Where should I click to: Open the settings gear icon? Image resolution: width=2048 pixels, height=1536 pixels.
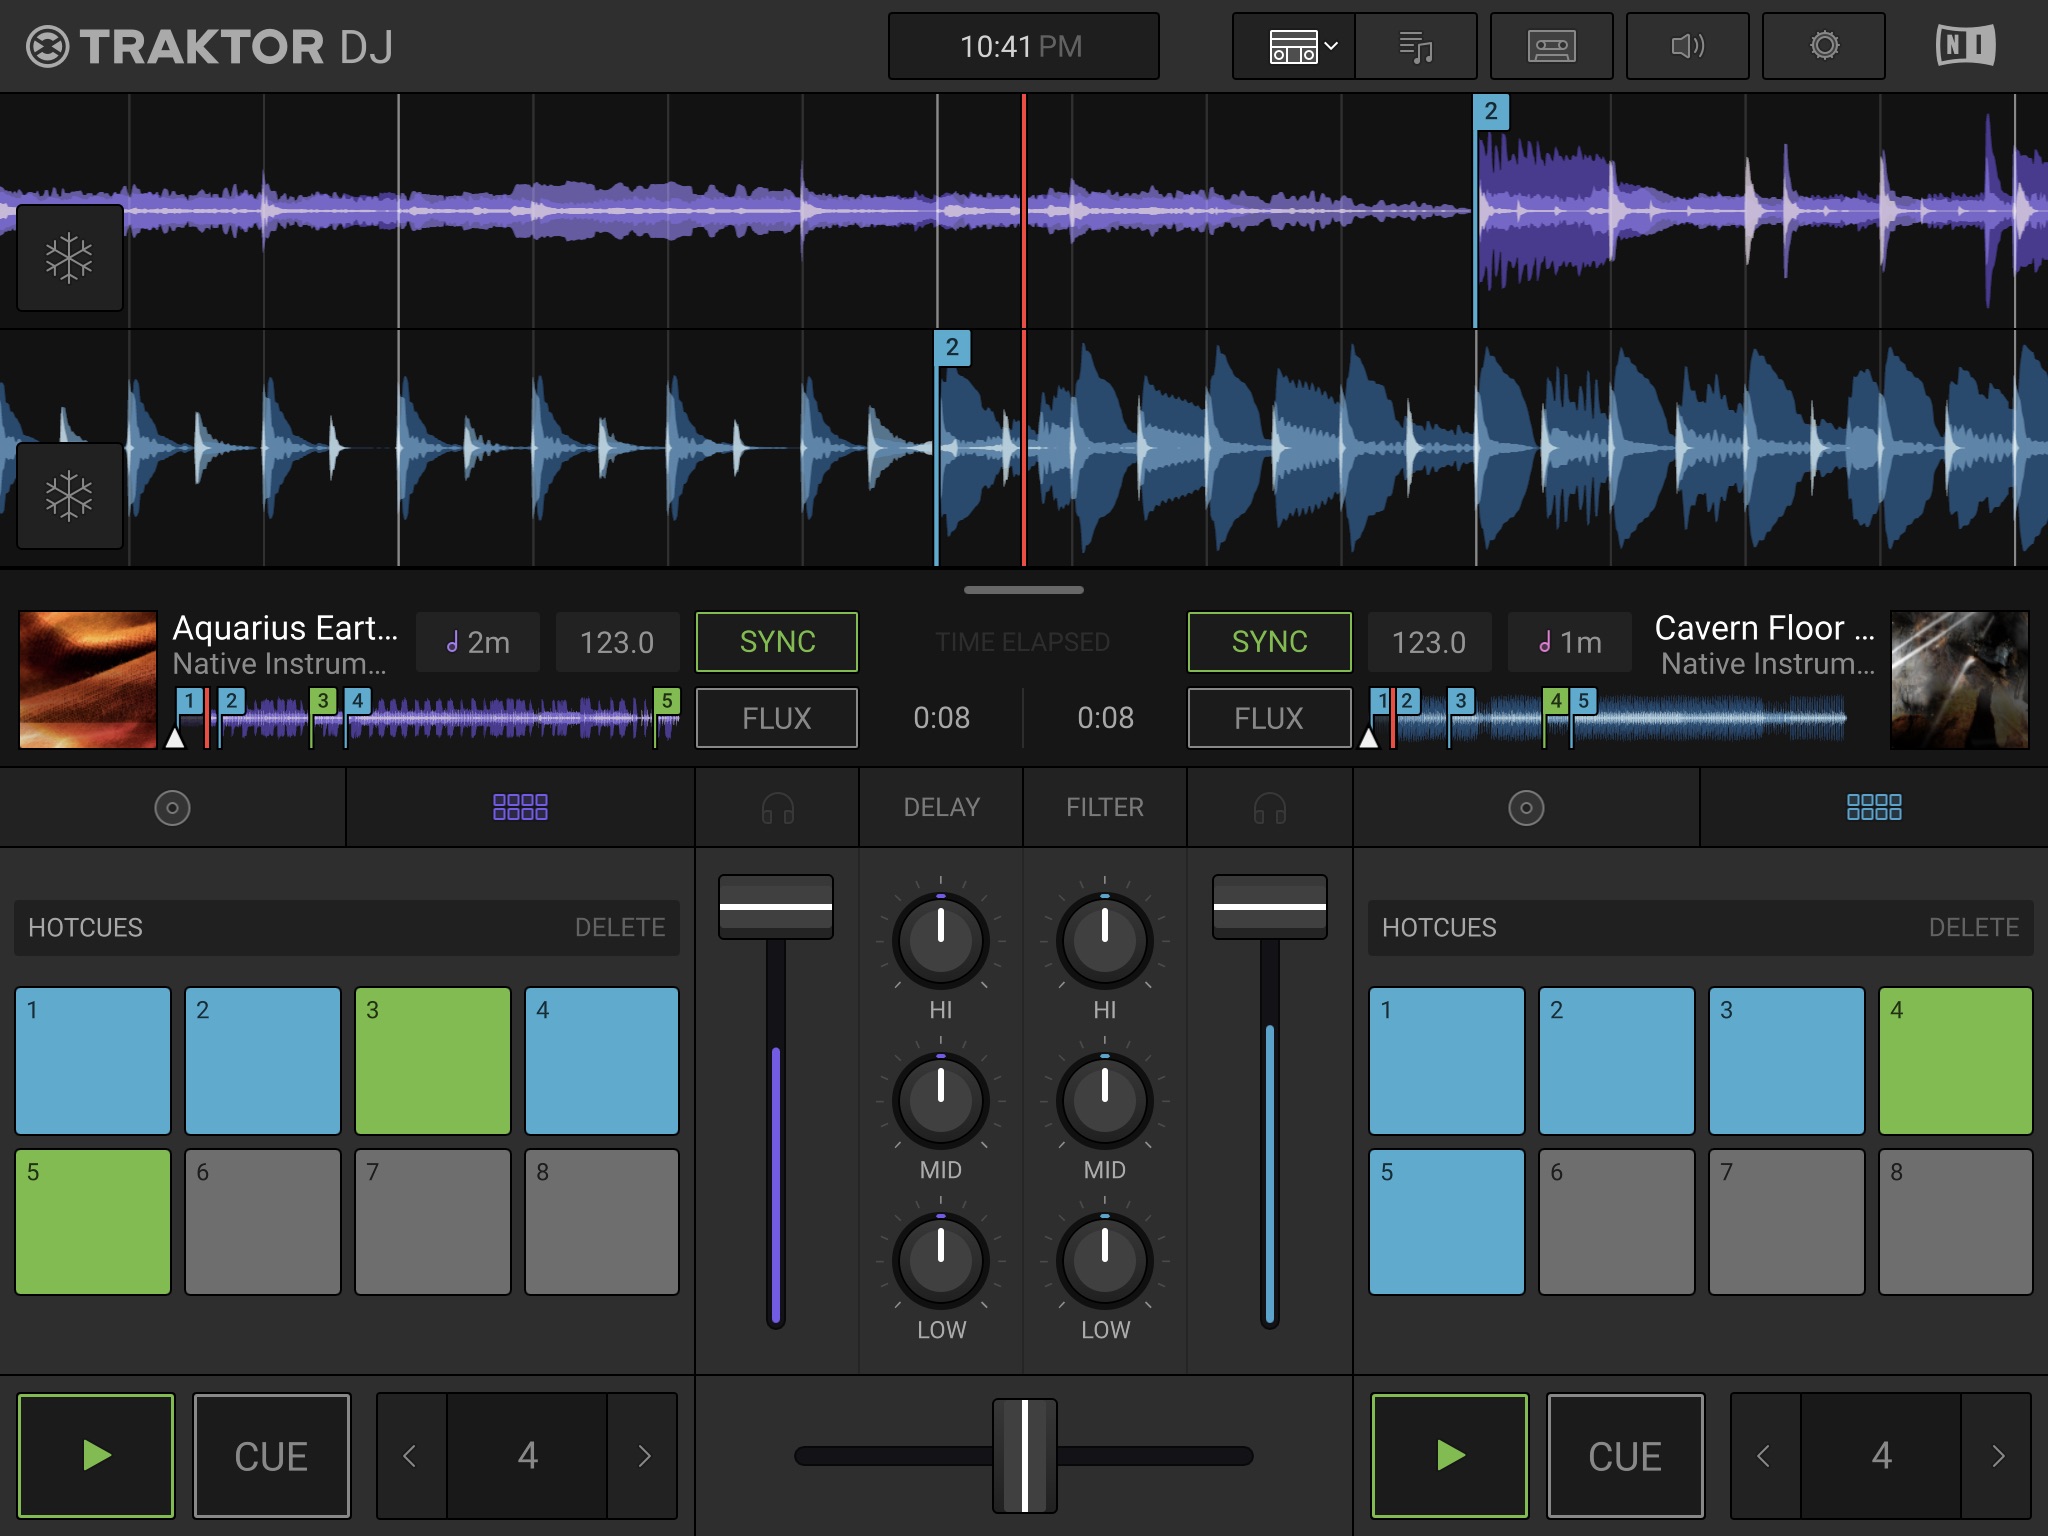[x=1824, y=46]
